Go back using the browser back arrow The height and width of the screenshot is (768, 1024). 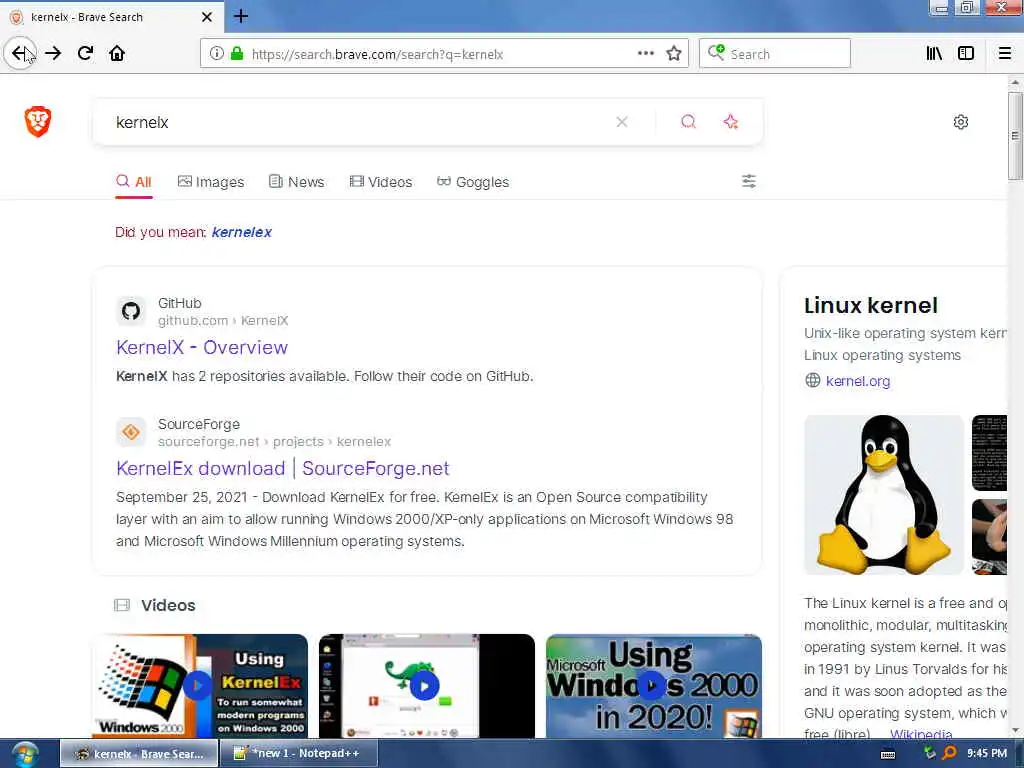(x=20, y=54)
